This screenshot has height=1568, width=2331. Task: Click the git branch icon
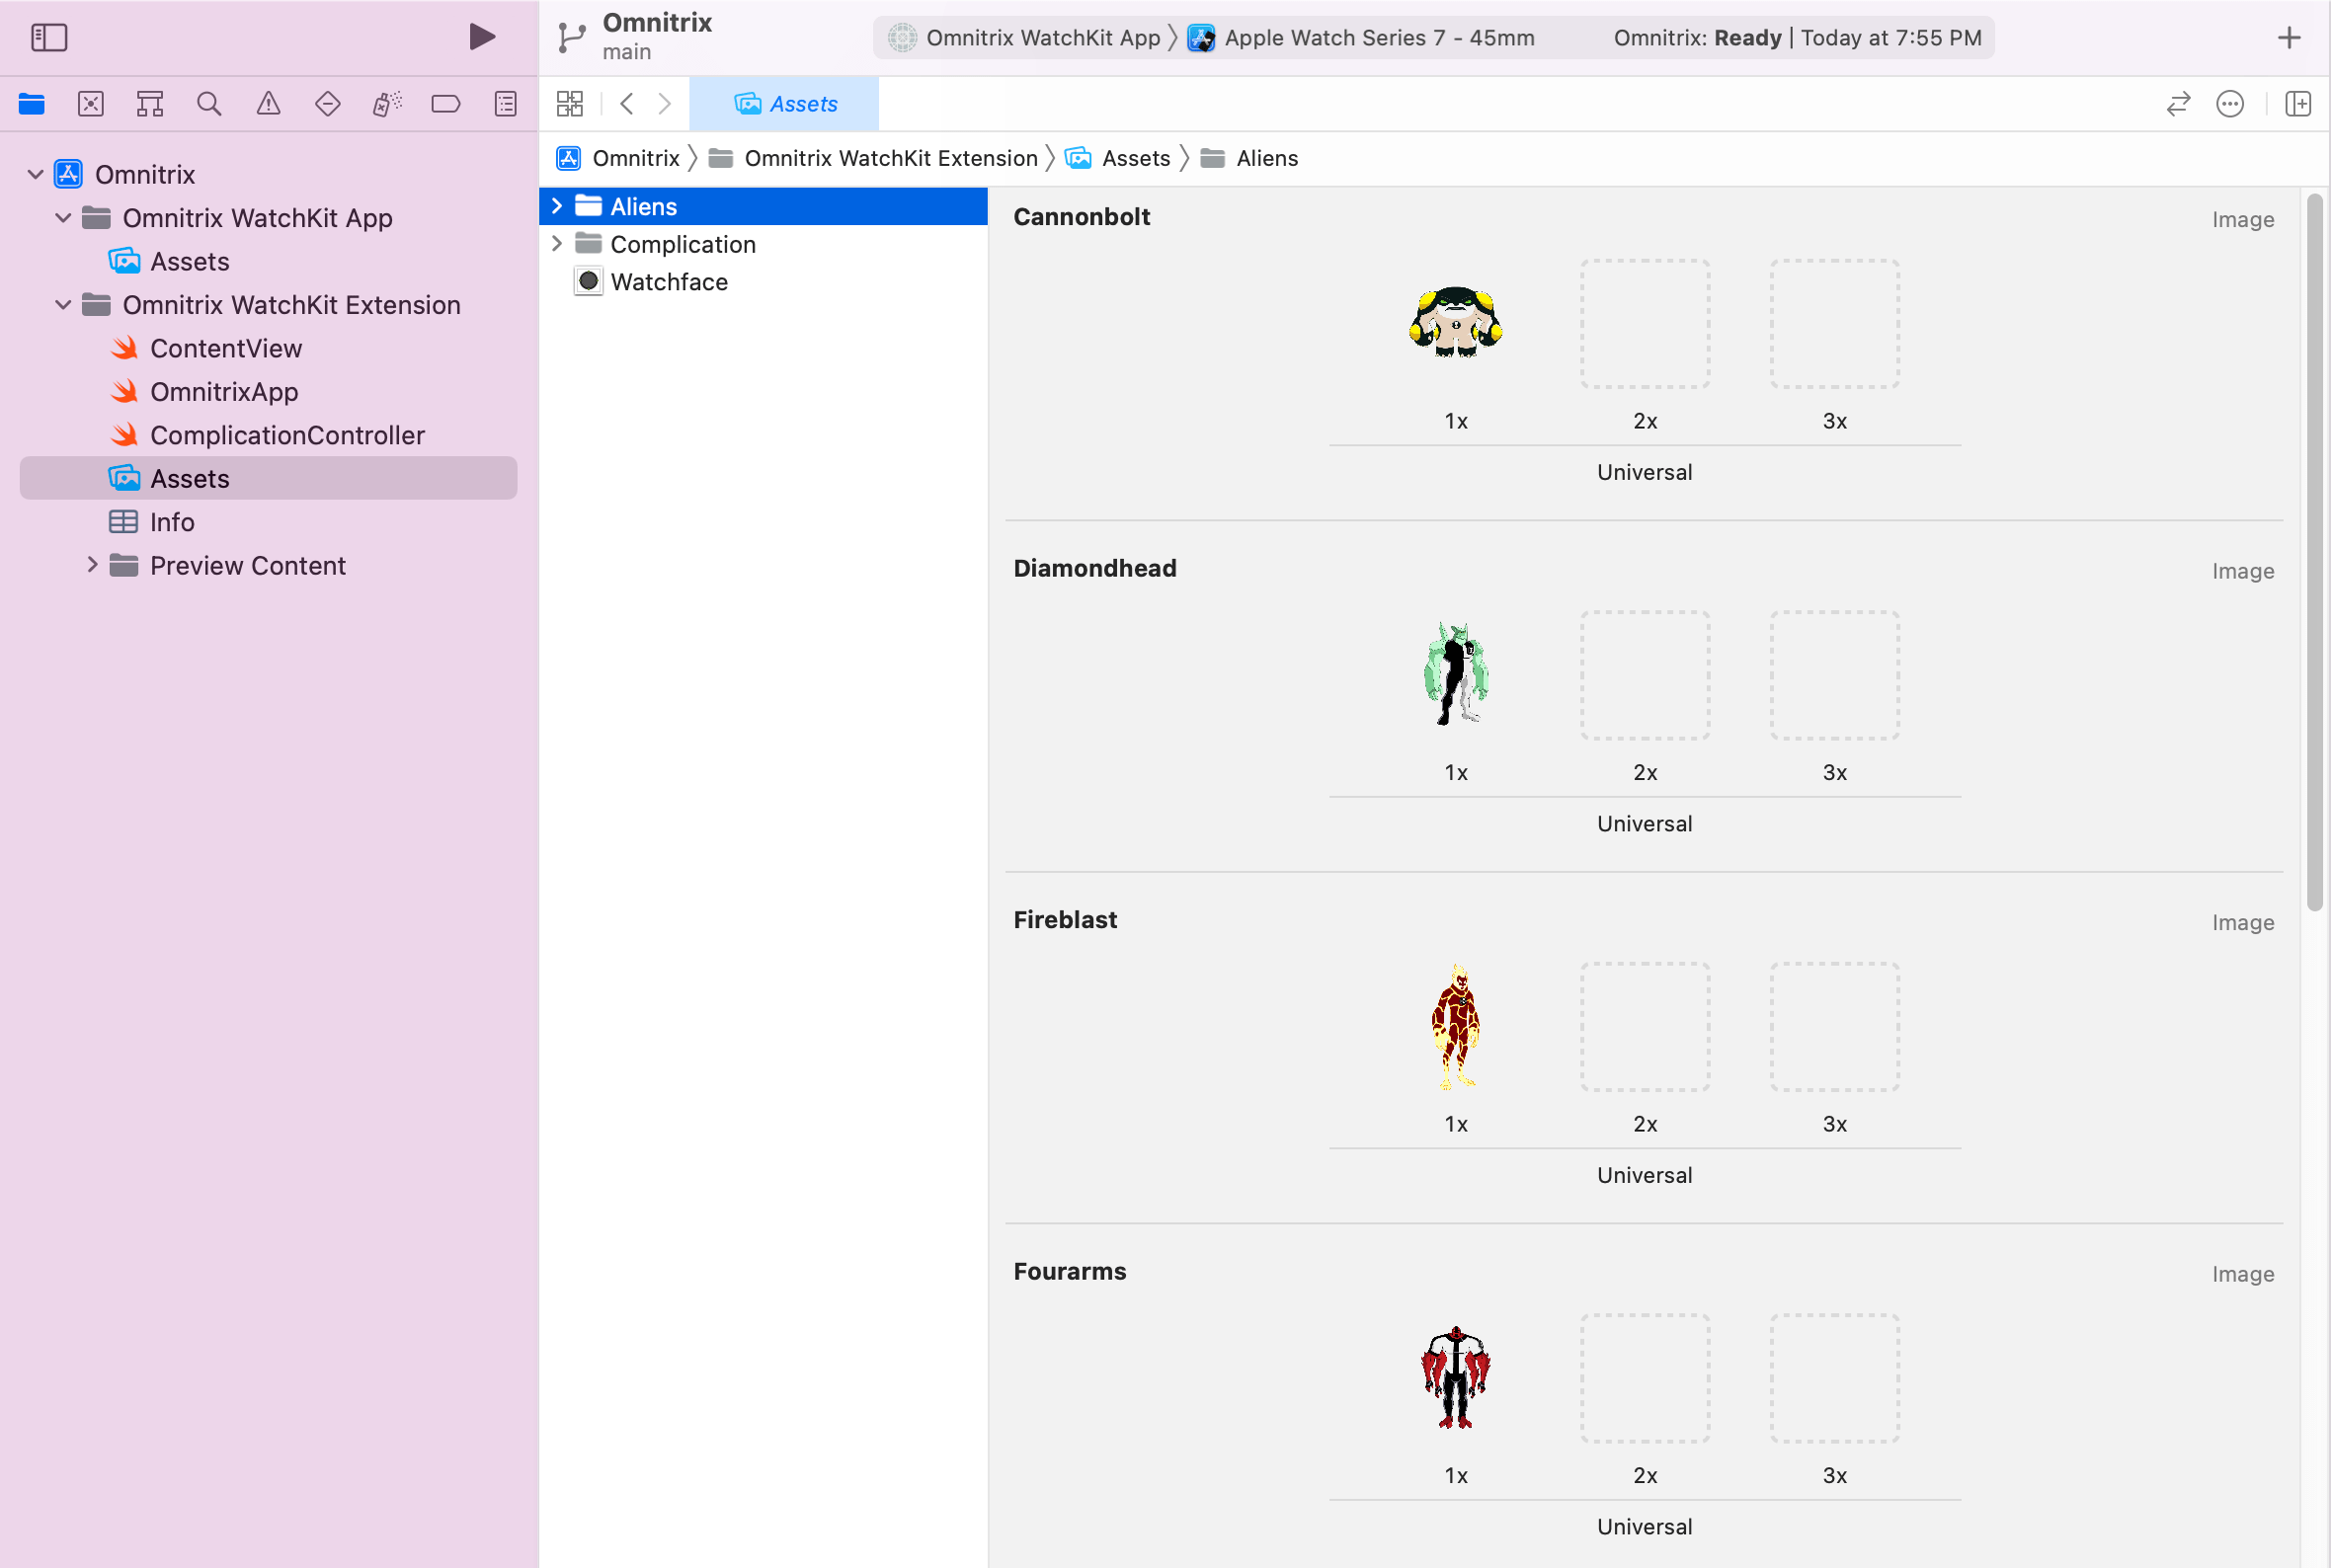pos(572,38)
